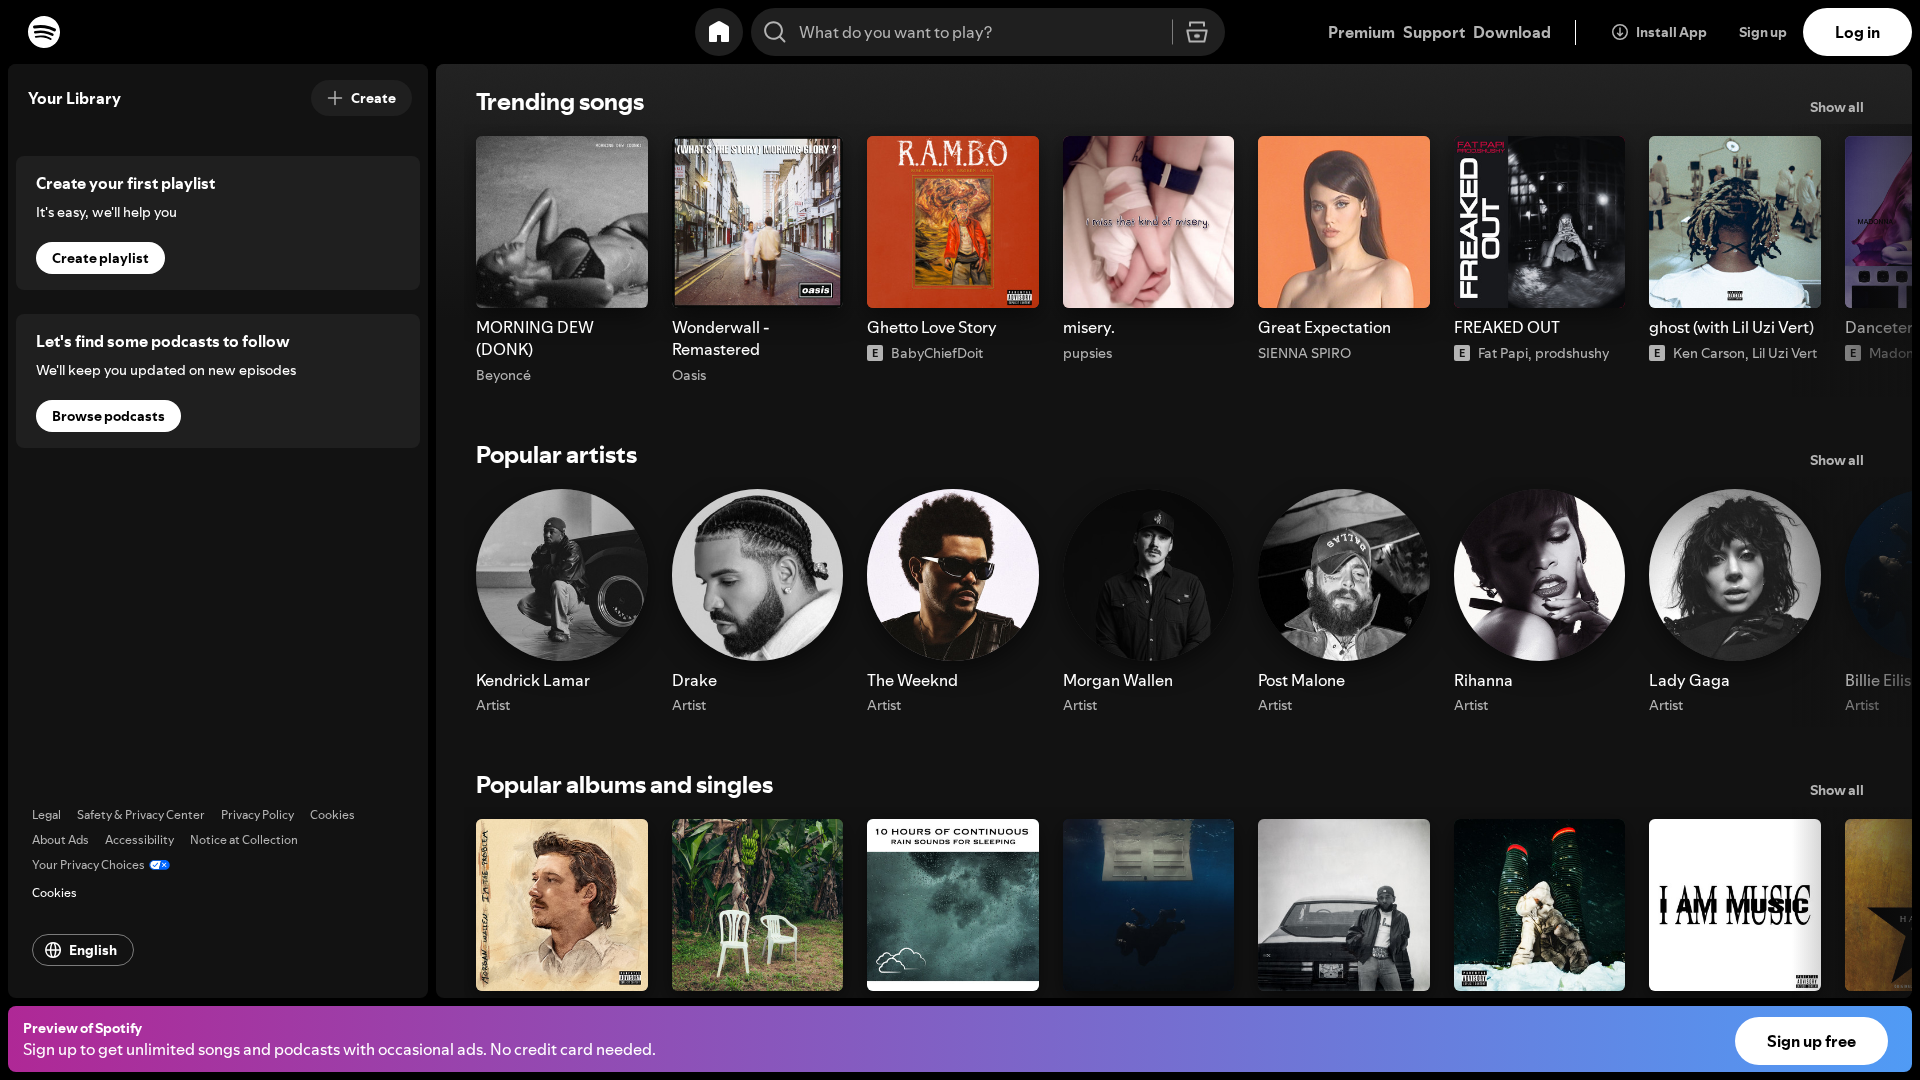Click the pupsies artist link
The height and width of the screenshot is (1080, 1920).
(x=1087, y=353)
